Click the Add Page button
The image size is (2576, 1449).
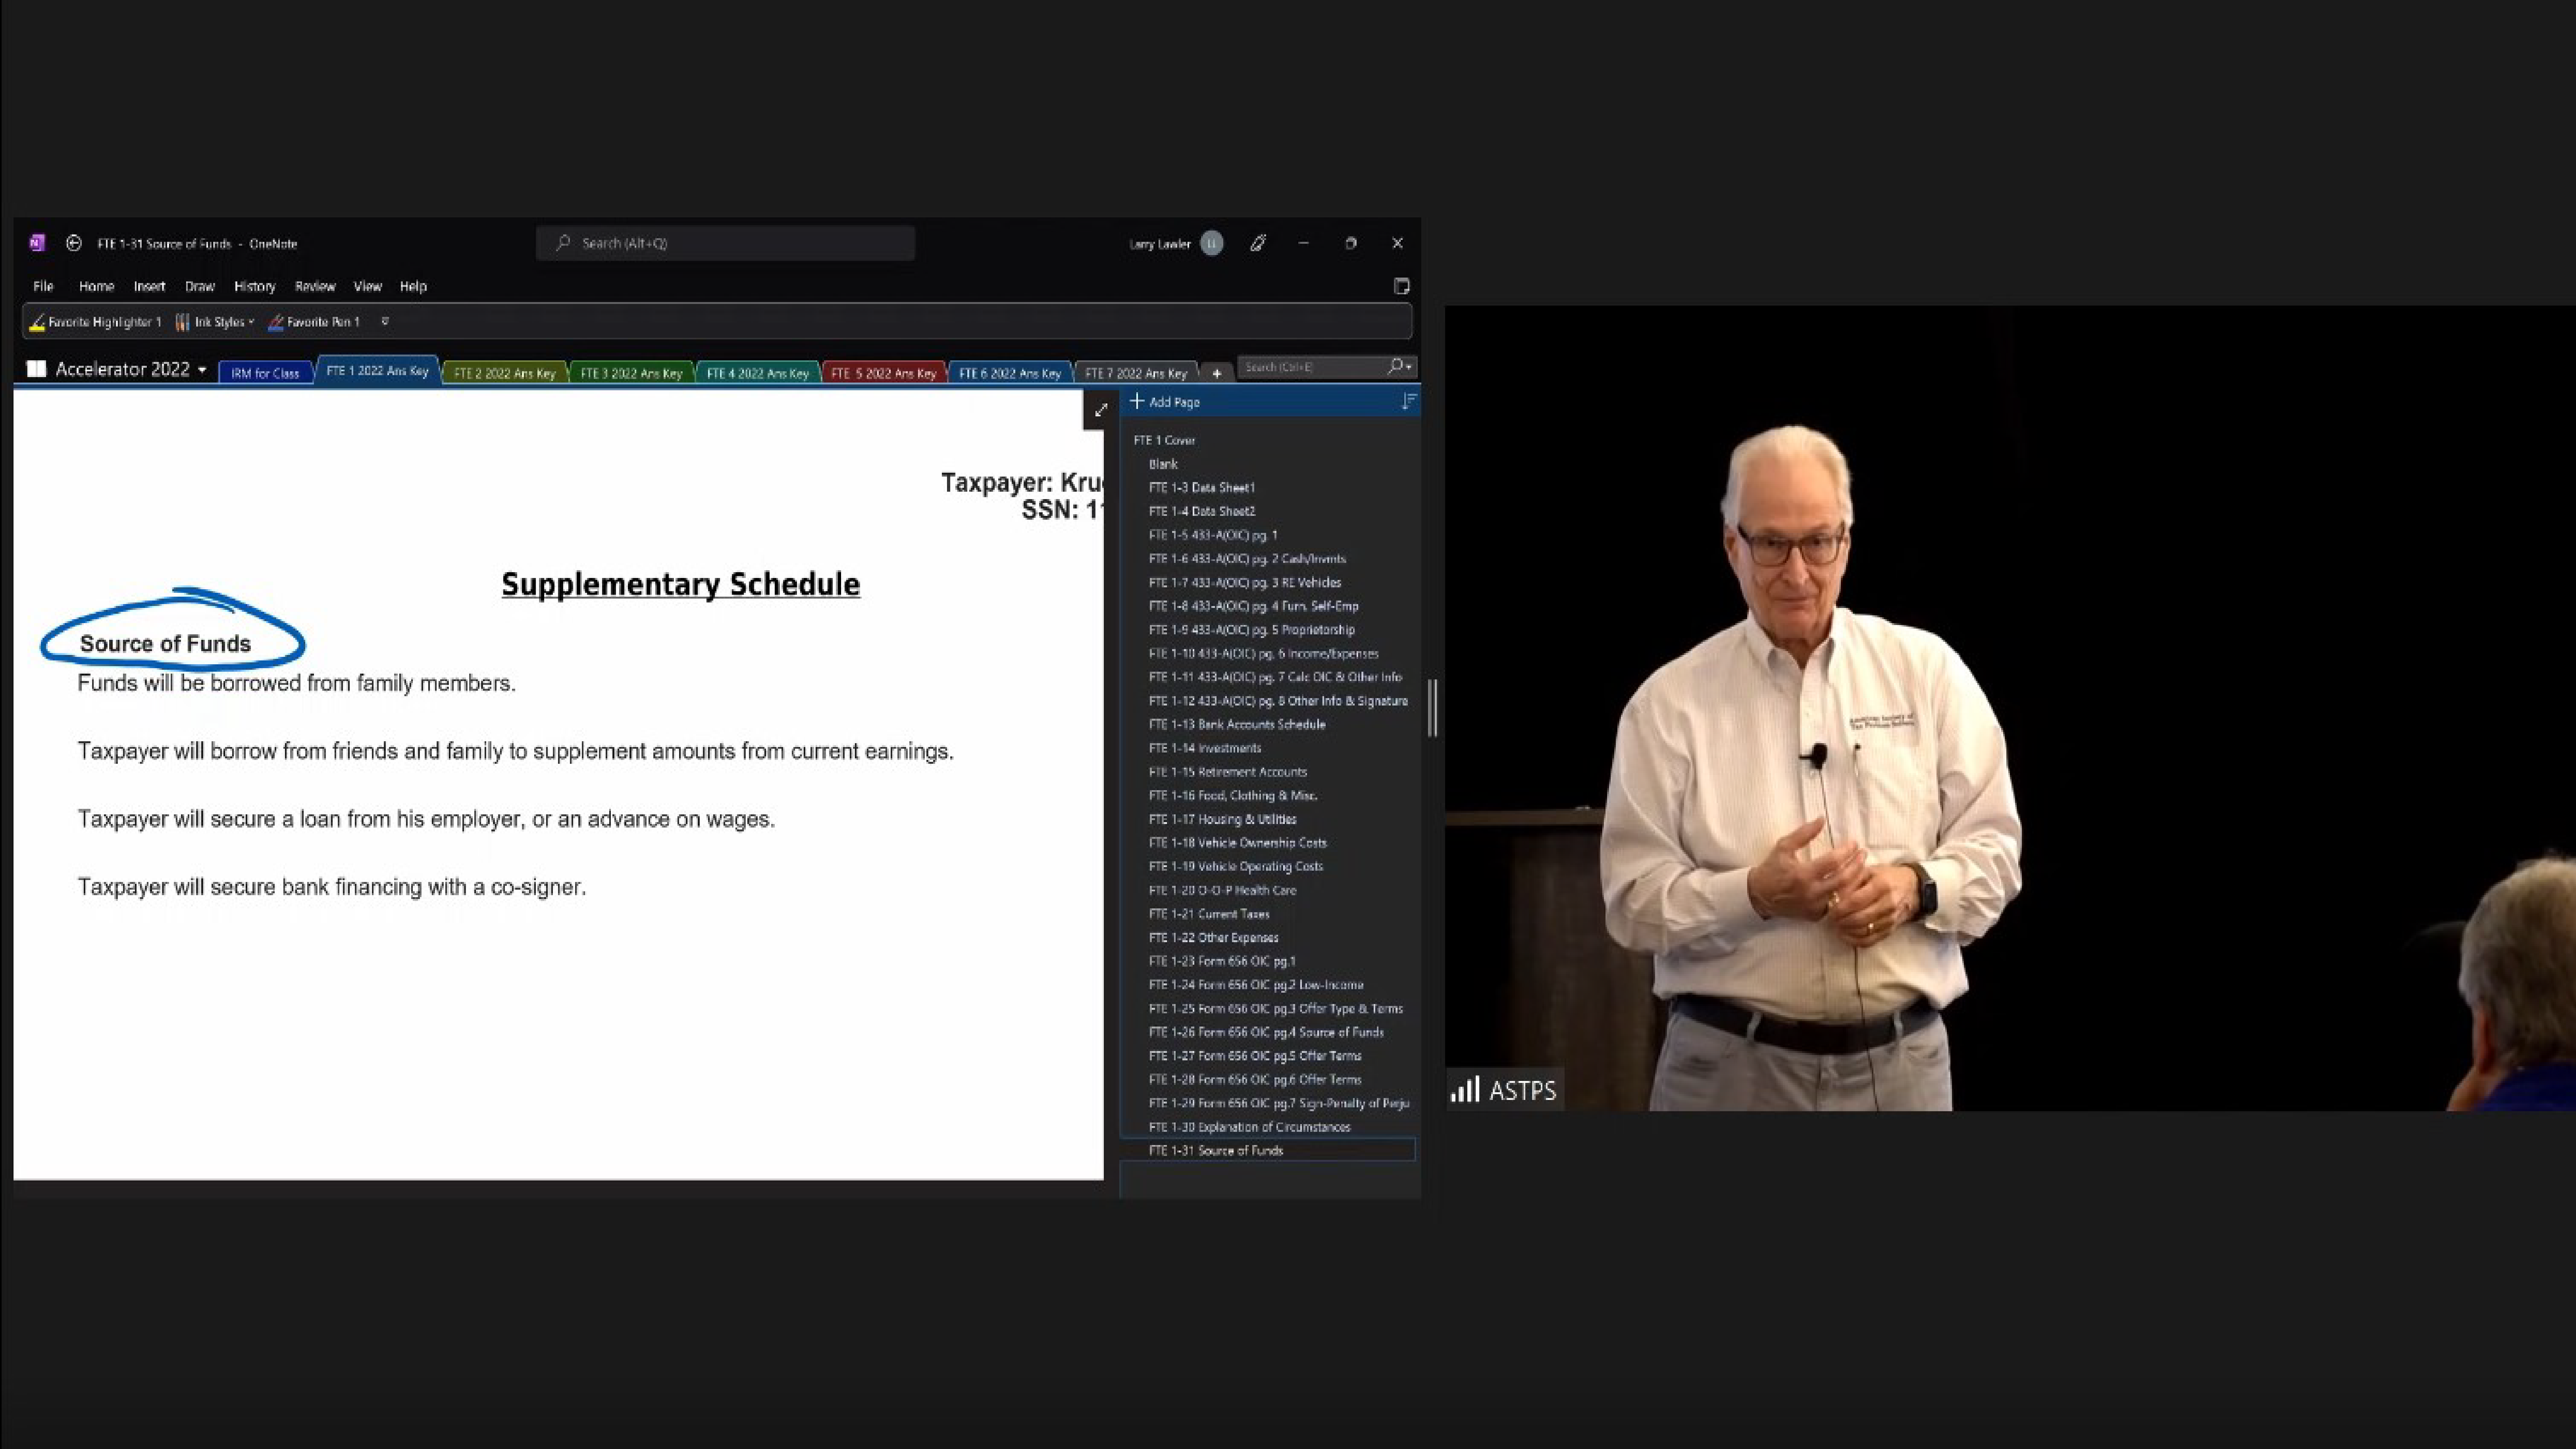[1165, 402]
